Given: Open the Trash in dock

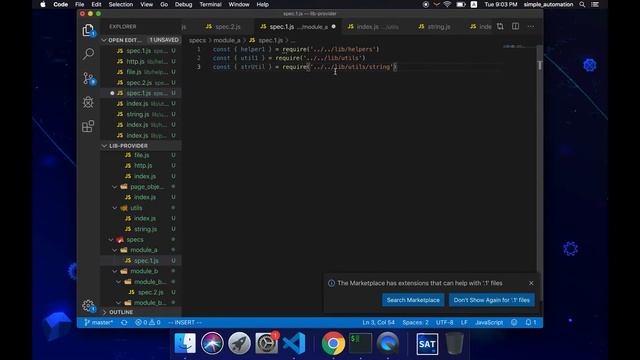Looking at the screenshot, I should pos(454,343).
